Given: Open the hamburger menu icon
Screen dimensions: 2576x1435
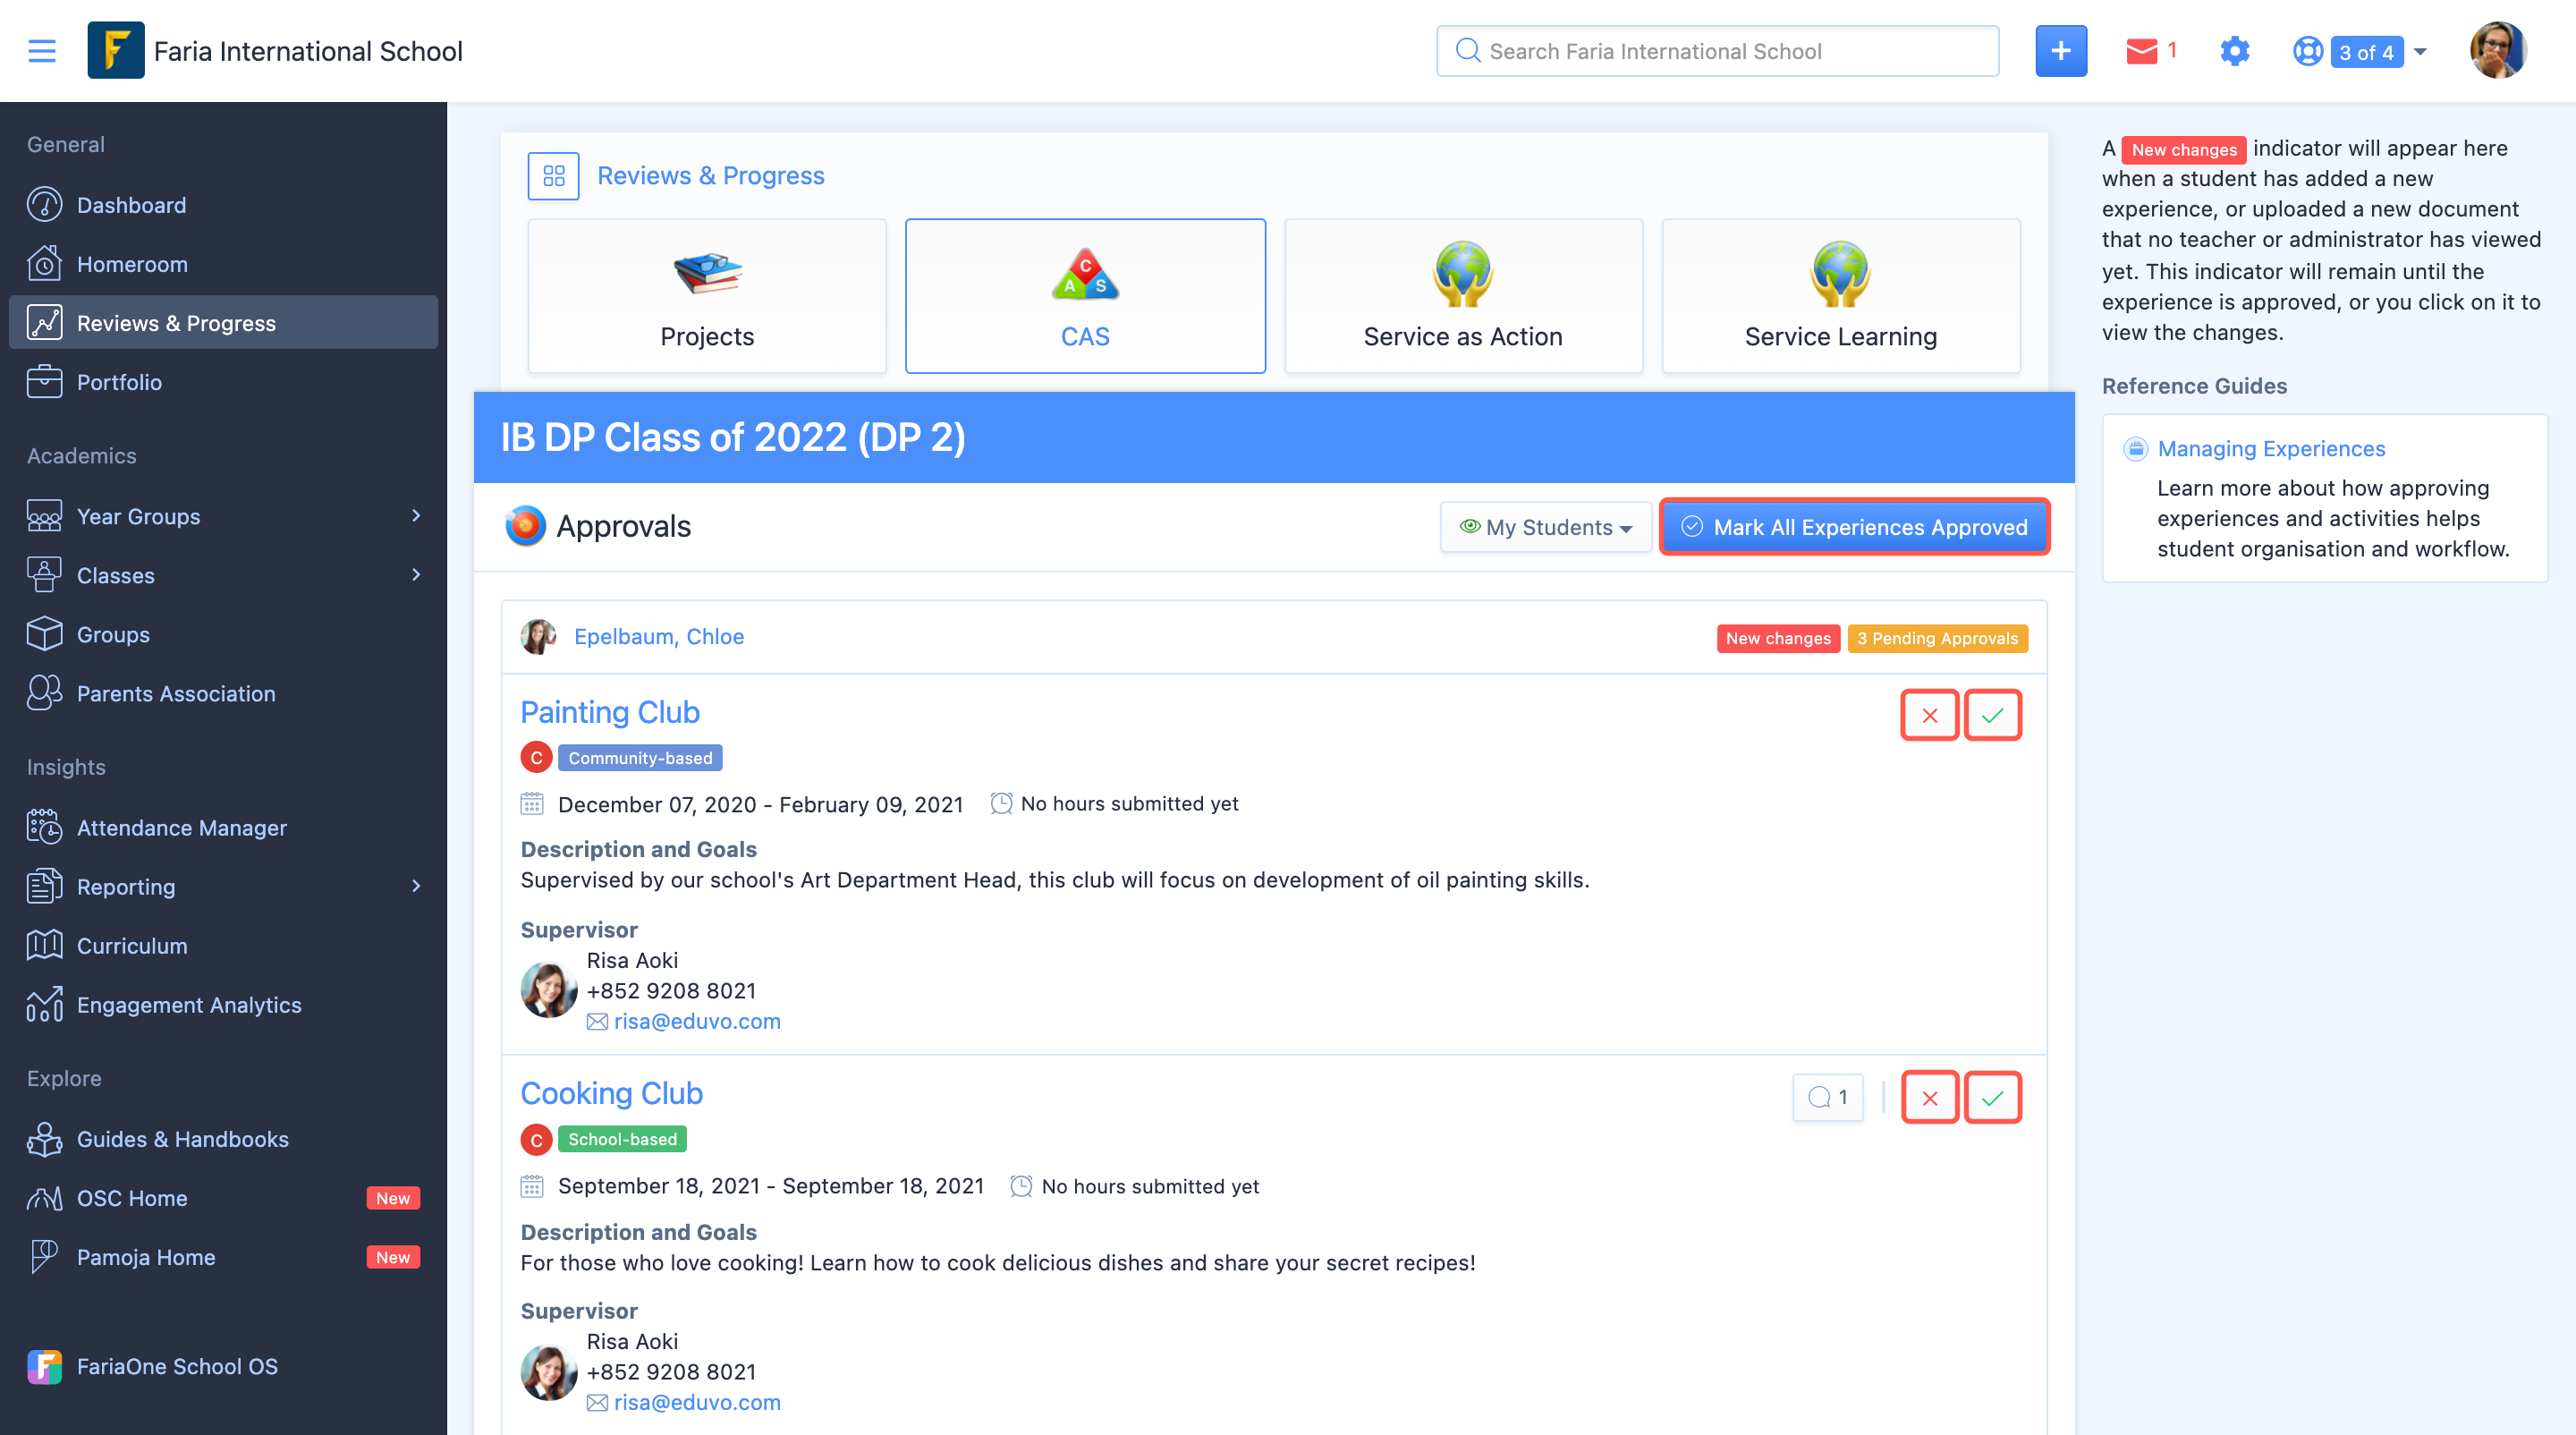Looking at the screenshot, I should click(x=42, y=51).
